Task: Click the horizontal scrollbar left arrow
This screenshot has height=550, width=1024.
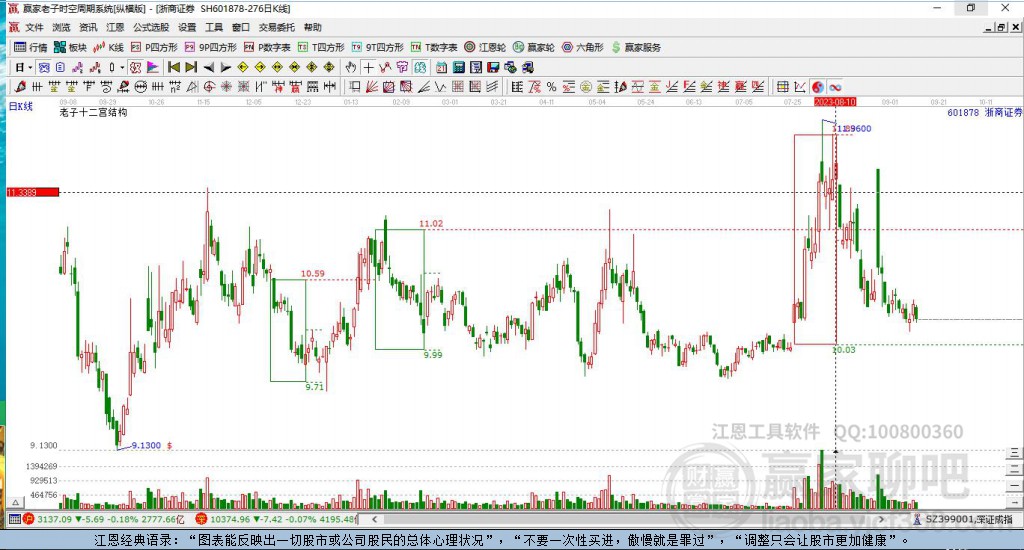Action: [374, 519]
